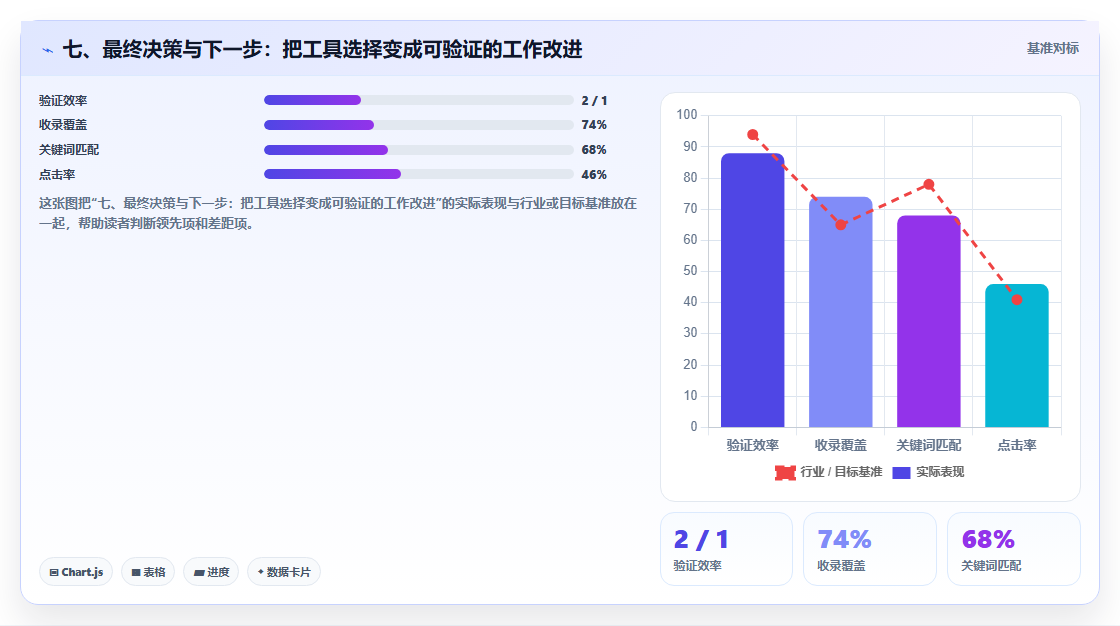Click the 68% value in the progress list
The width and height of the screenshot is (1120, 626).
click(x=594, y=150)
